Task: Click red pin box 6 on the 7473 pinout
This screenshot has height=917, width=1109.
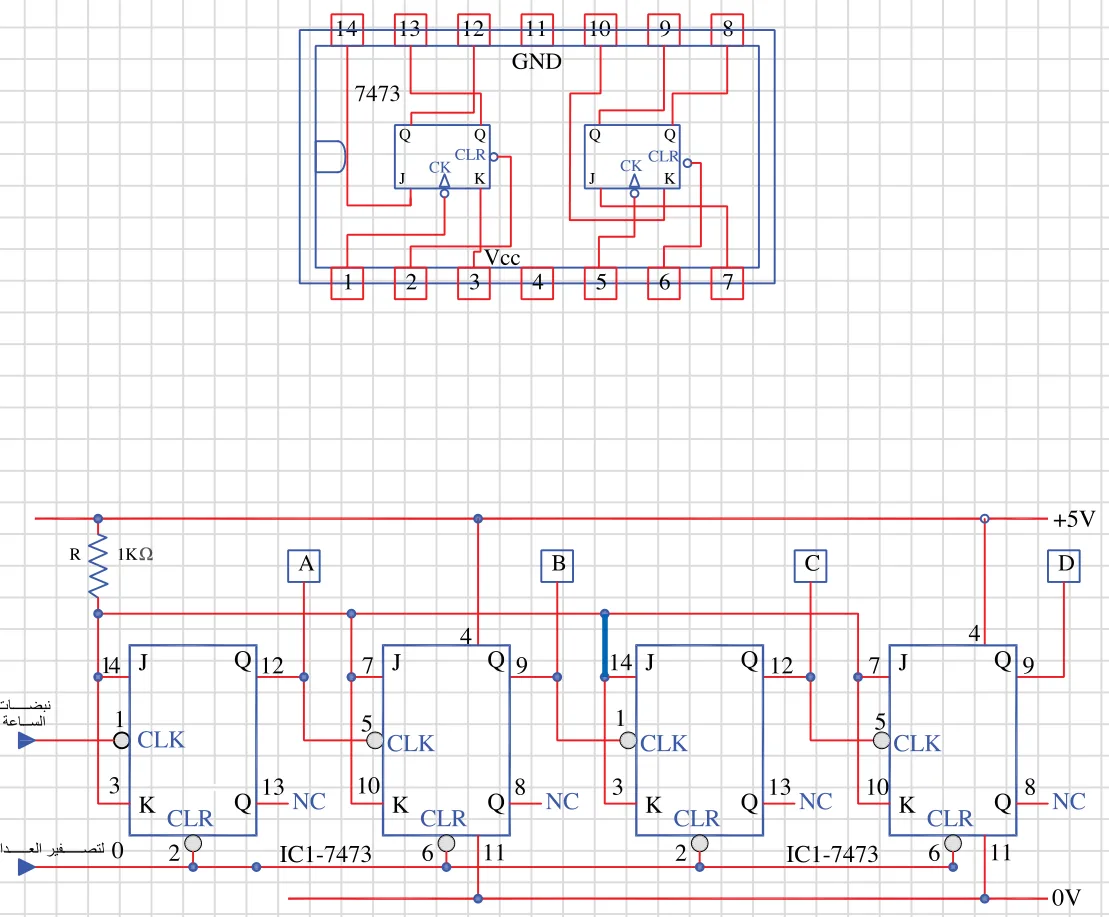Action: pos(664,283)
